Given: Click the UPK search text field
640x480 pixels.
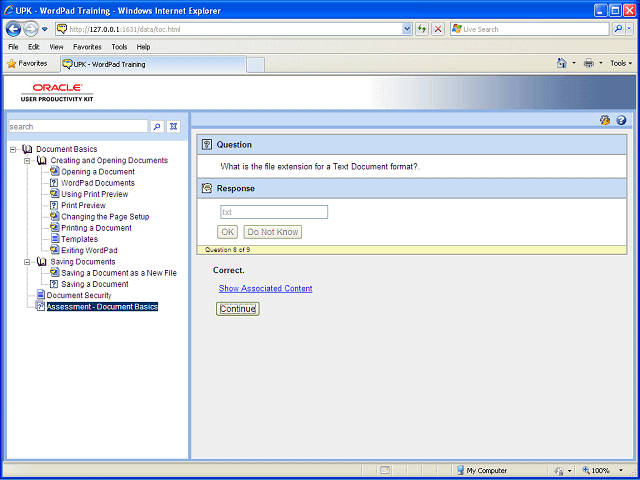Looking at the screenshot, I should pos(78,127).
